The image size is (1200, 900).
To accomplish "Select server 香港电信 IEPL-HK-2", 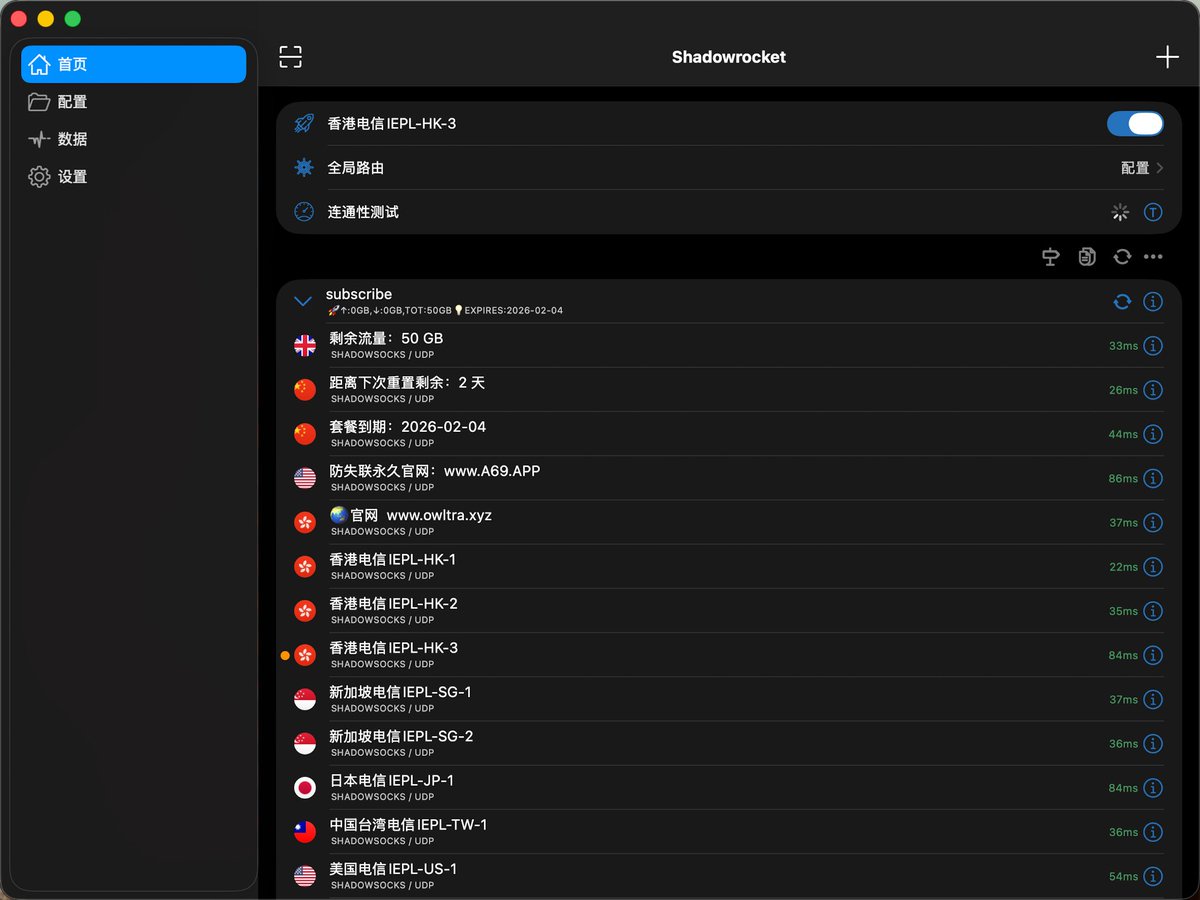I will [729, 611].
